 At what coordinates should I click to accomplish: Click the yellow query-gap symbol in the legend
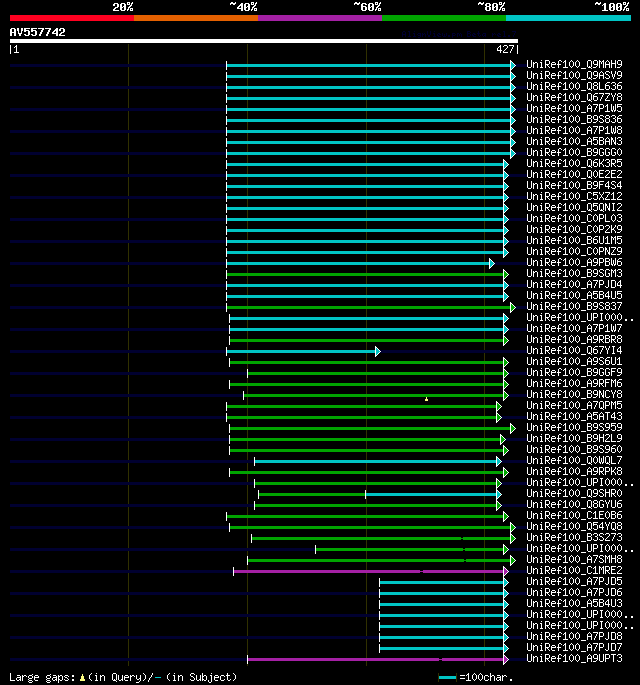pyautogui.click(x=82, y=678)
